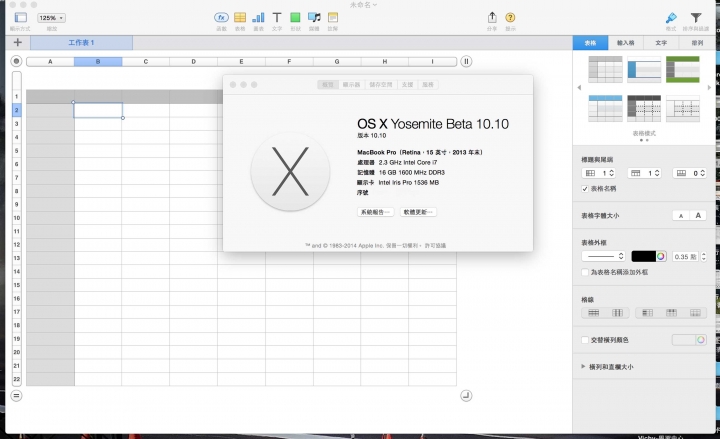Toggle the Format paintbrush inspector
The image size is (720, 439).
coord(671,17)
